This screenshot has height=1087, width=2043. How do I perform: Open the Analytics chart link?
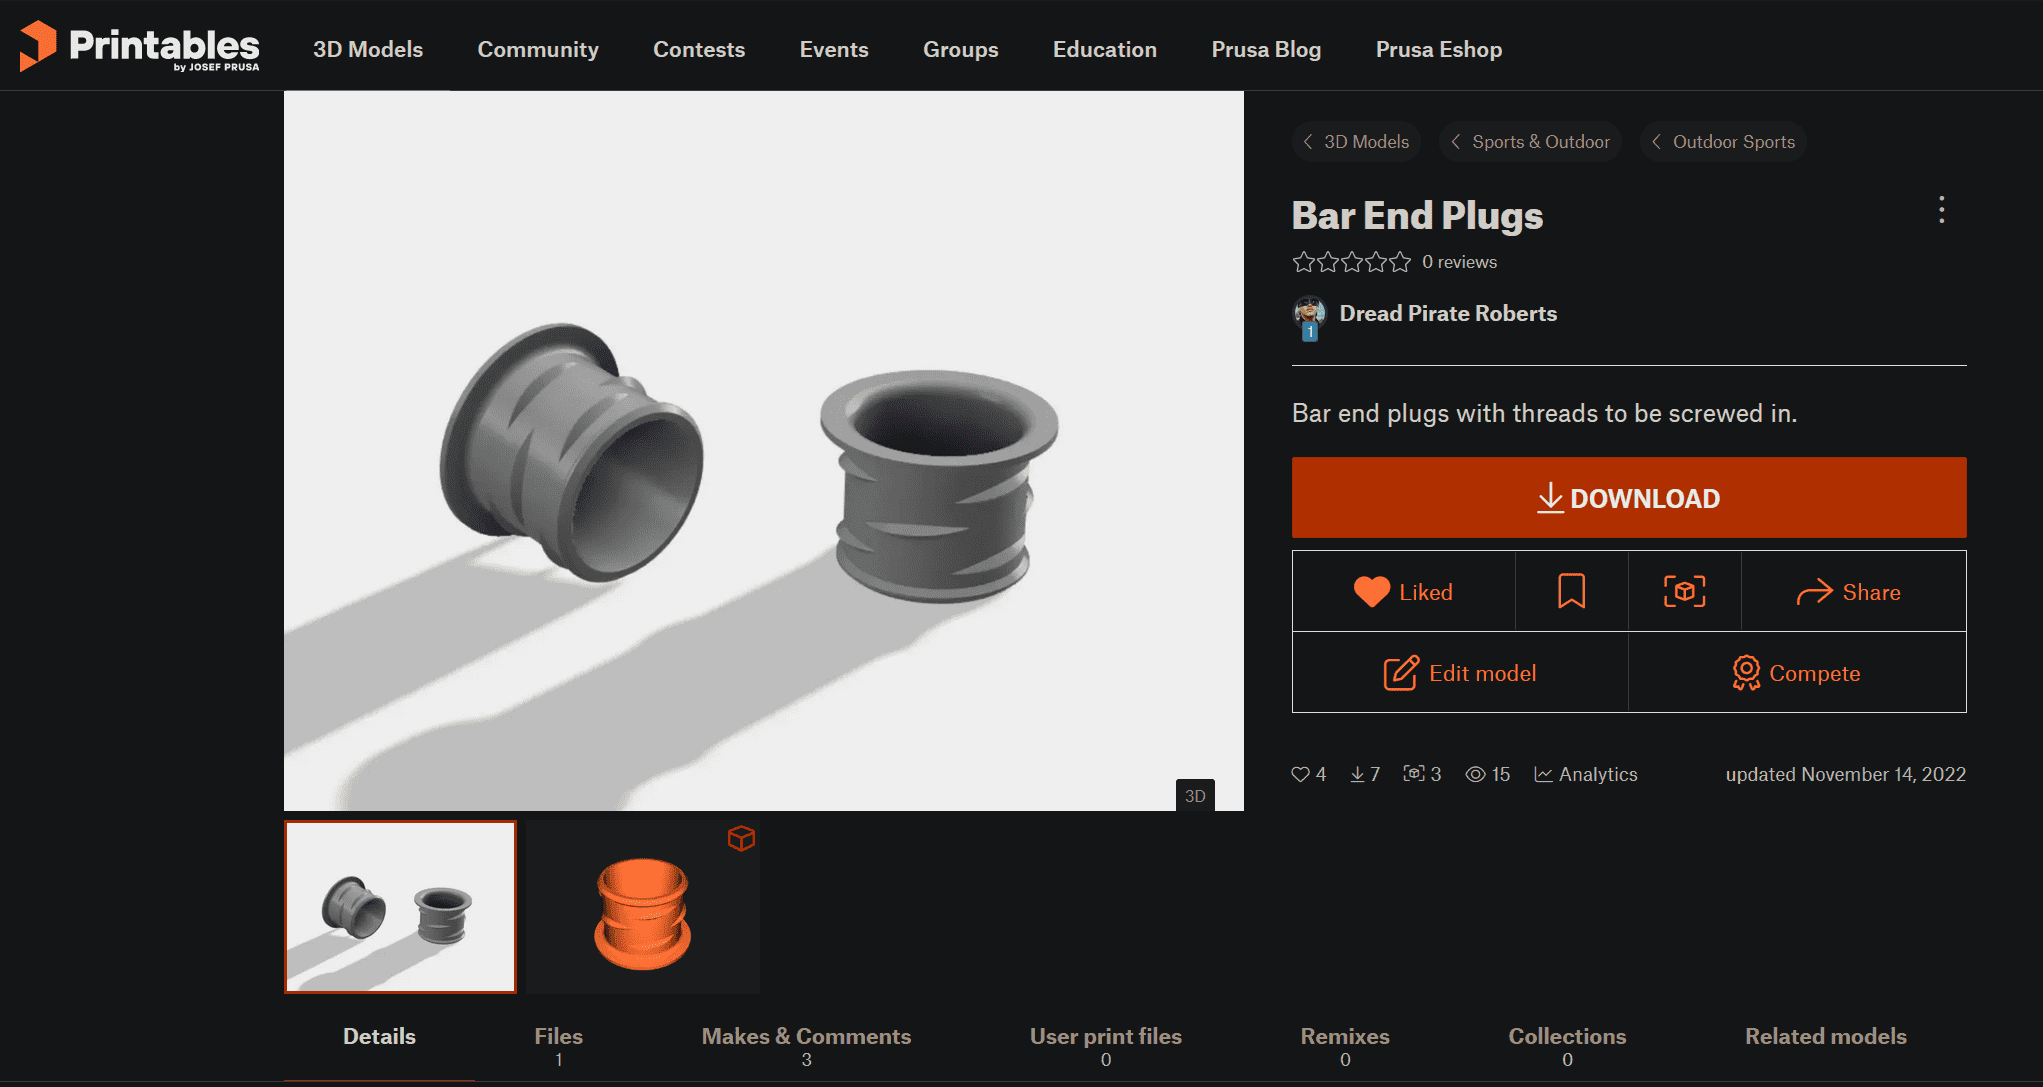click(x=1586, y=774)
